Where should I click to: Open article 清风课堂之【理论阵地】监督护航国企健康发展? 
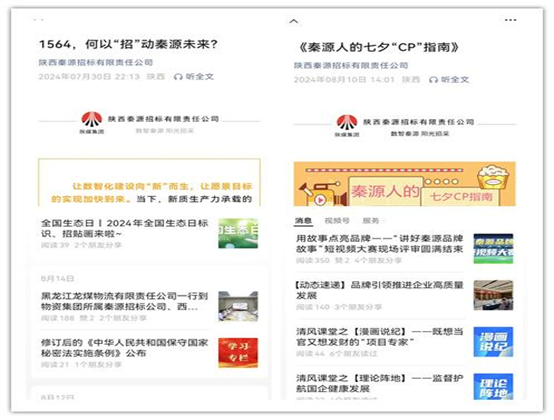[x=380, y=383]
